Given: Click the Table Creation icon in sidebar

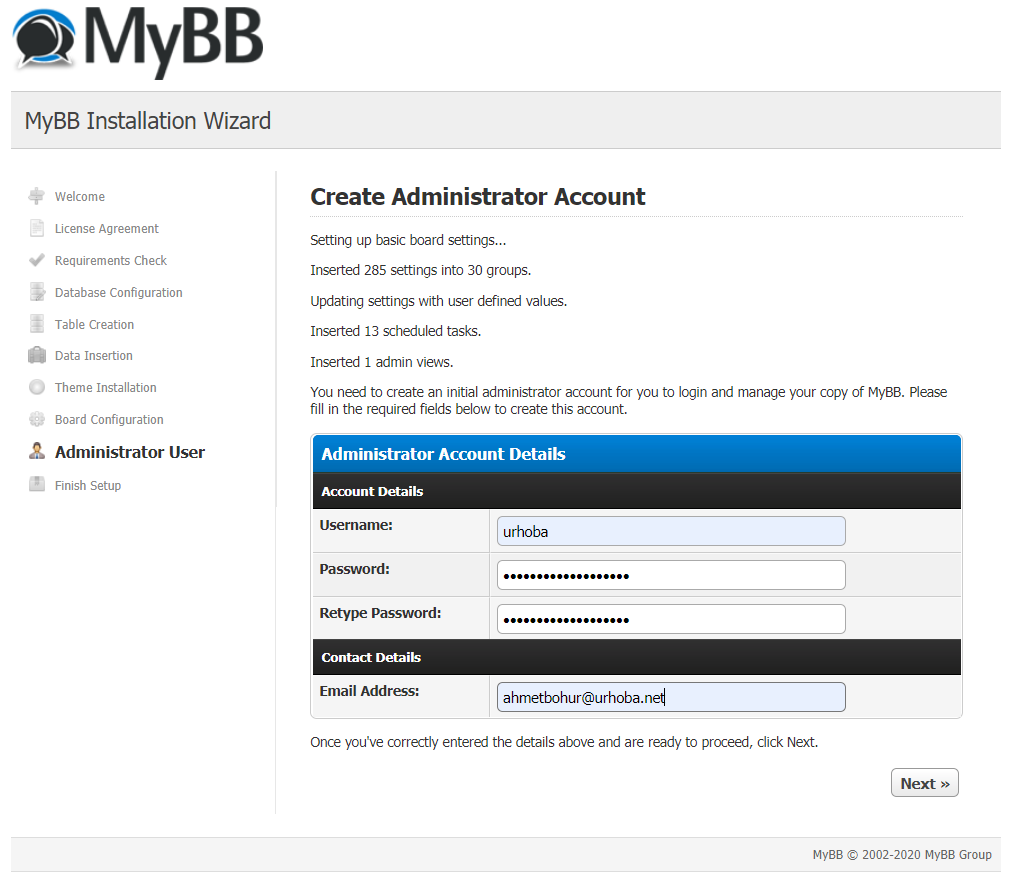Looking at the screenshot, I should pos(36,324).
